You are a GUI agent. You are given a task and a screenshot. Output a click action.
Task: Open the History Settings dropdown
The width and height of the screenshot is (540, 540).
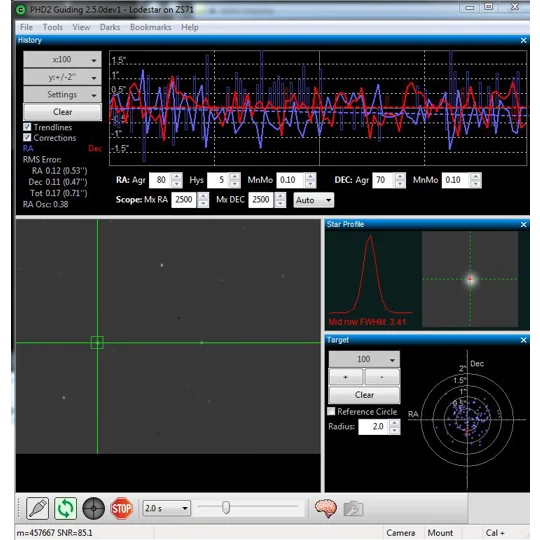click(62, 95)
